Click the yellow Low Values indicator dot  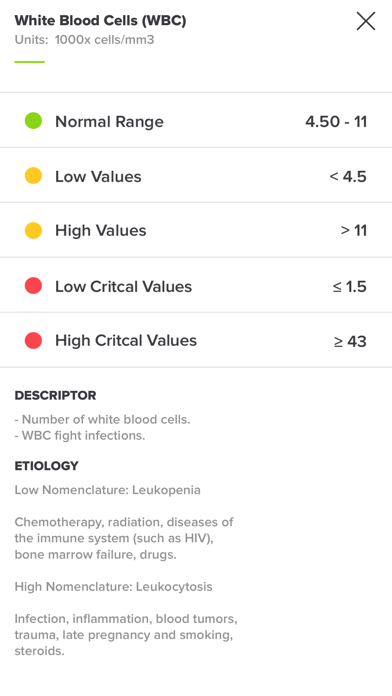[33, 176]
